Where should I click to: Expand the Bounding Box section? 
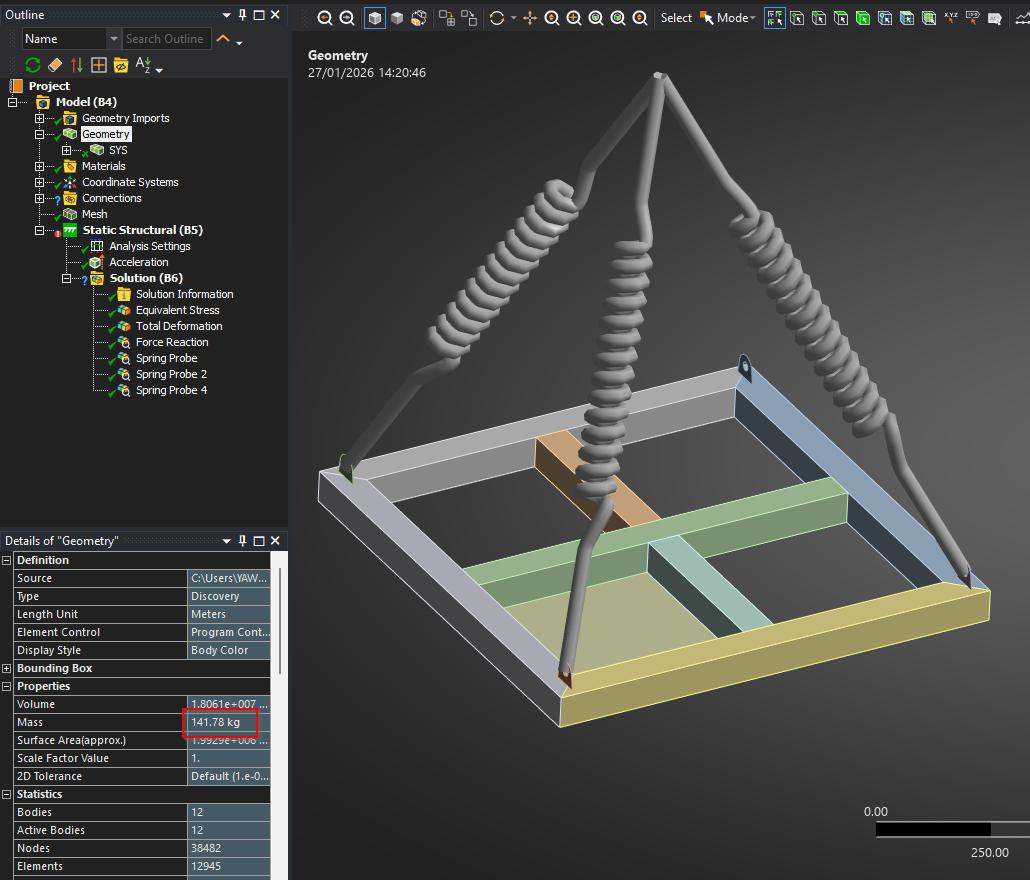pyautogui.click(x=7, y=668)
